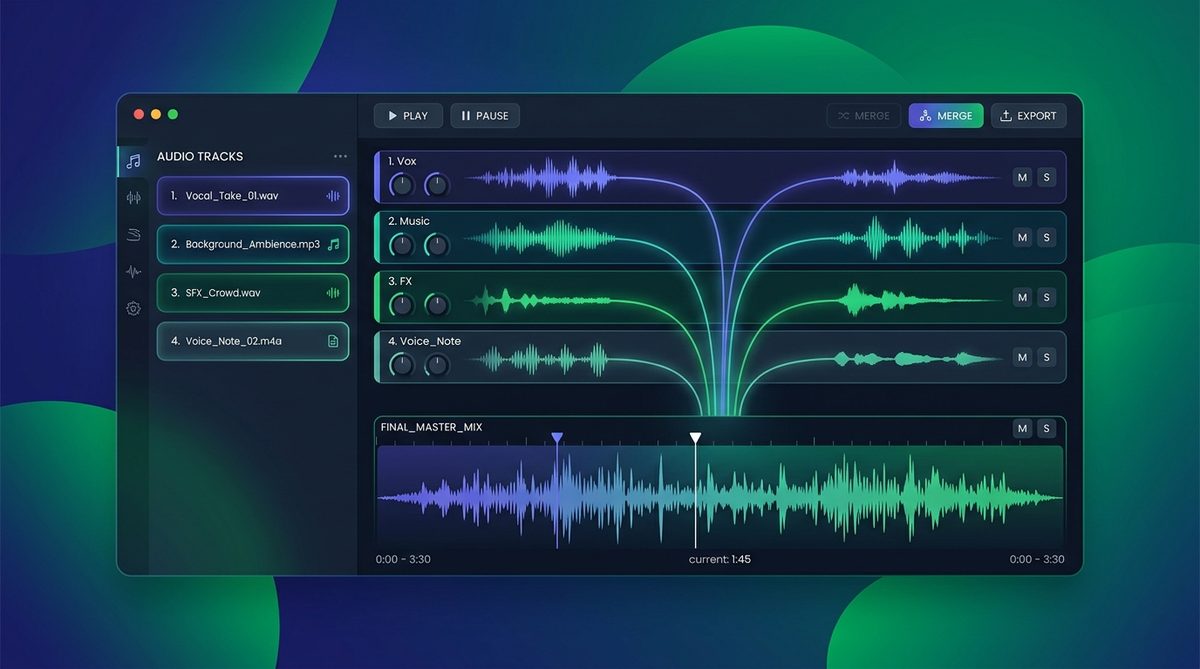The height and width of the screenshot is (669, 1200).
Task: Click waveform icon on Vocal_Take_01.wav
Action: tap(333, 196)
